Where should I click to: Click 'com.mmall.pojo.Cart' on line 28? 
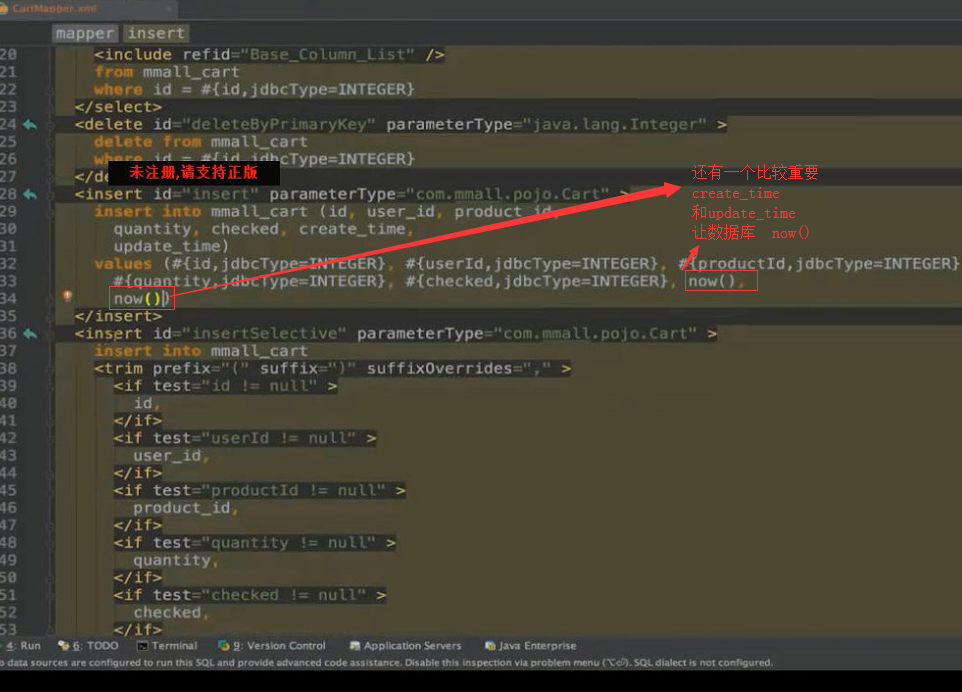[507, 194]
